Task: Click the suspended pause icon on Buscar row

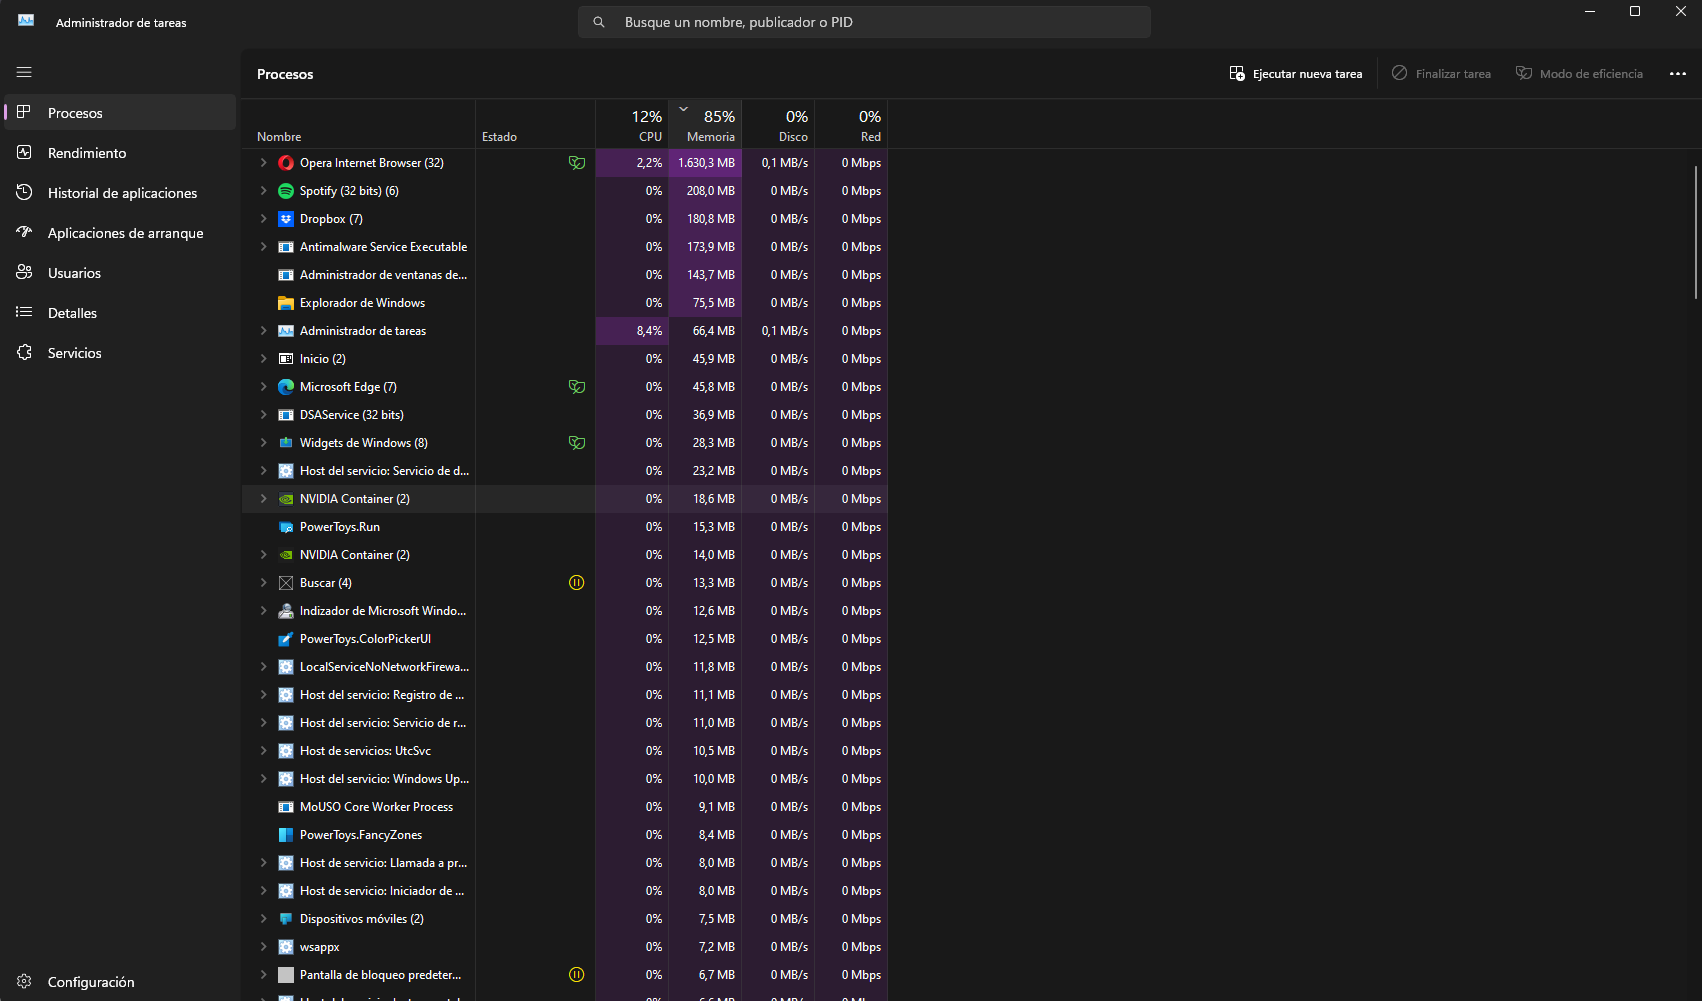Action: tap(577, 583)
